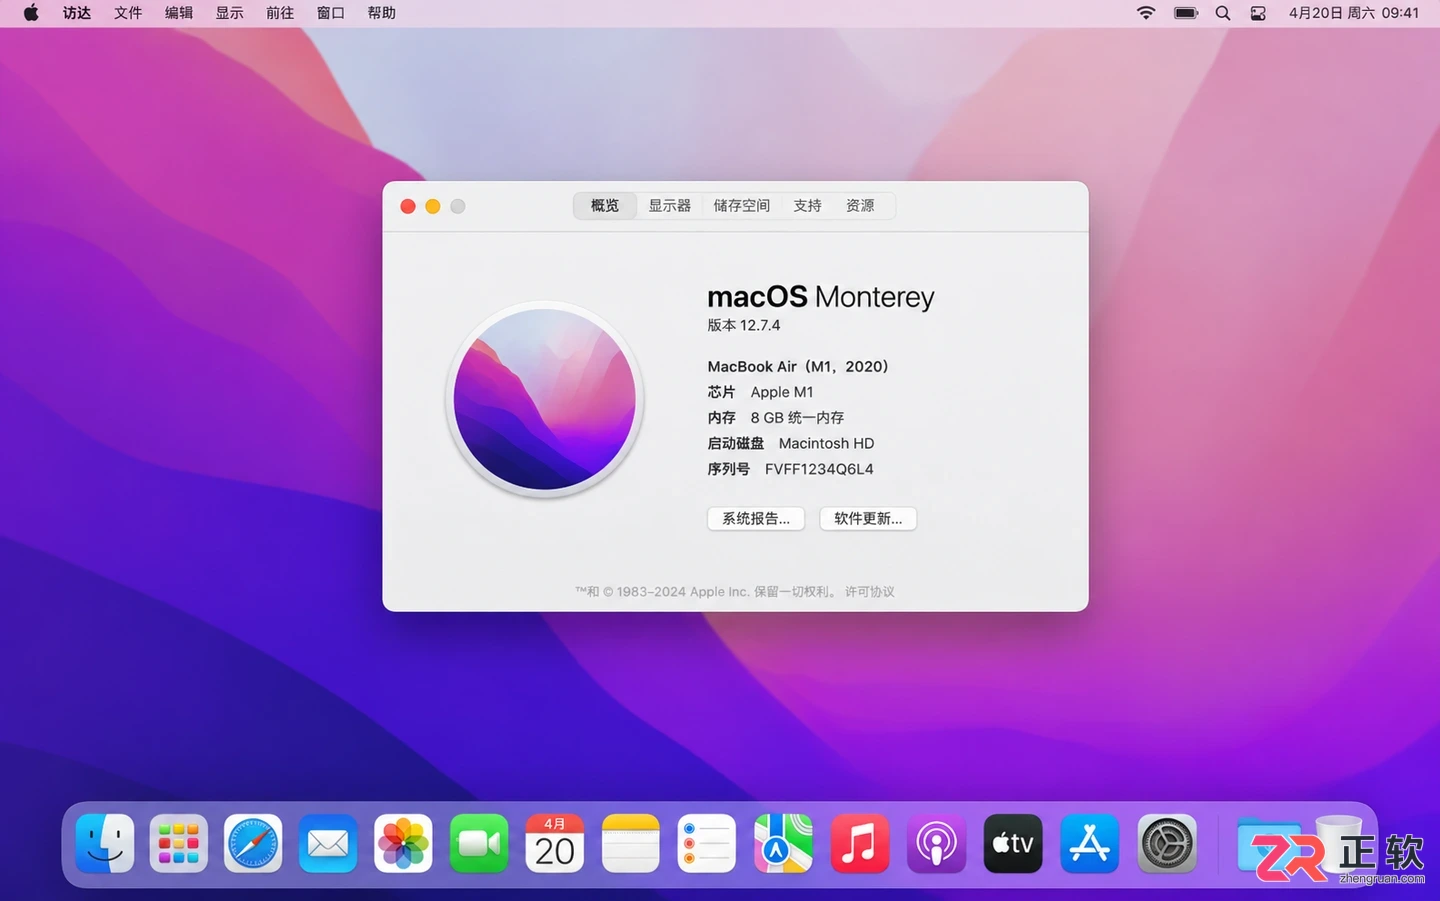Click the MacBook Air (M1, 2020) text
1440x901 pixels.
[x=798, y=367]
